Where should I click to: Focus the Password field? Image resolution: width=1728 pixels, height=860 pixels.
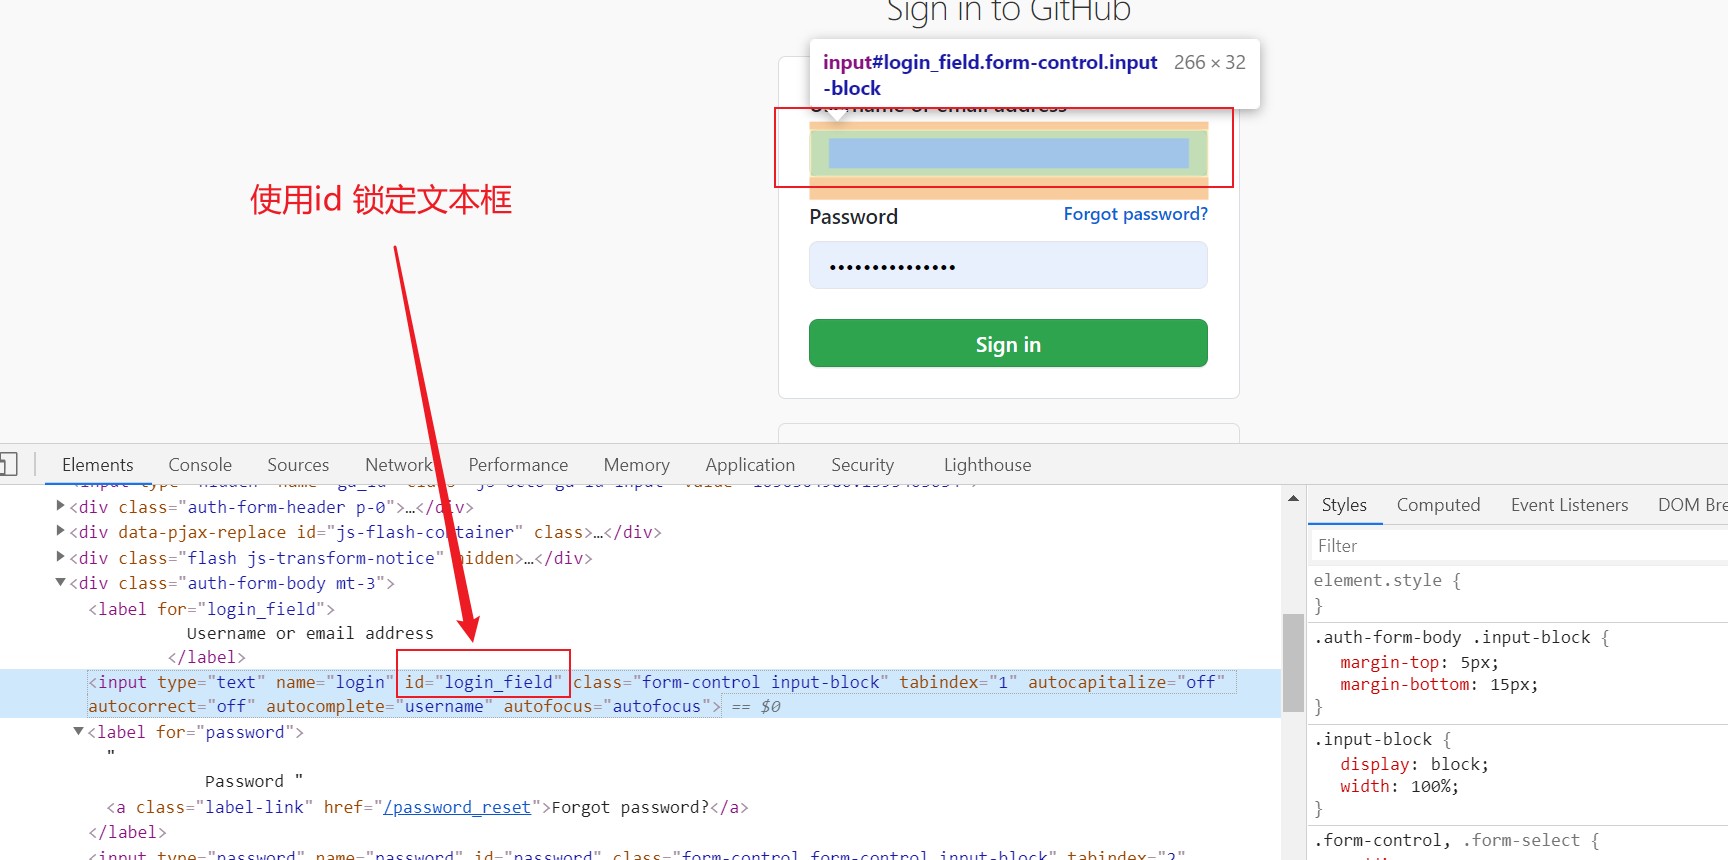[1008, 266]
